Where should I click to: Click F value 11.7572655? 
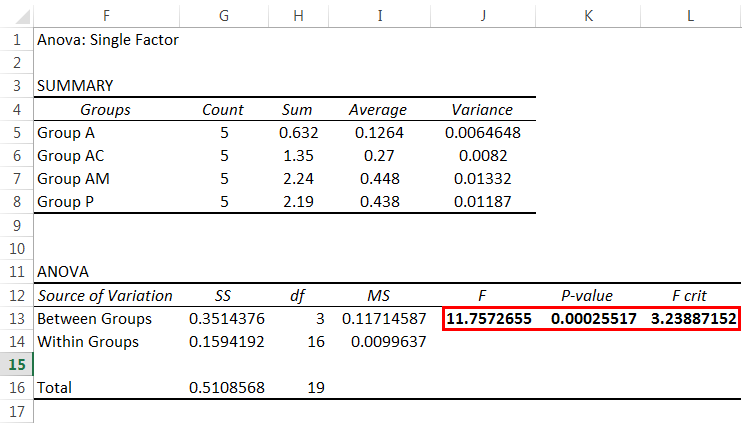(x=489, y=318)
